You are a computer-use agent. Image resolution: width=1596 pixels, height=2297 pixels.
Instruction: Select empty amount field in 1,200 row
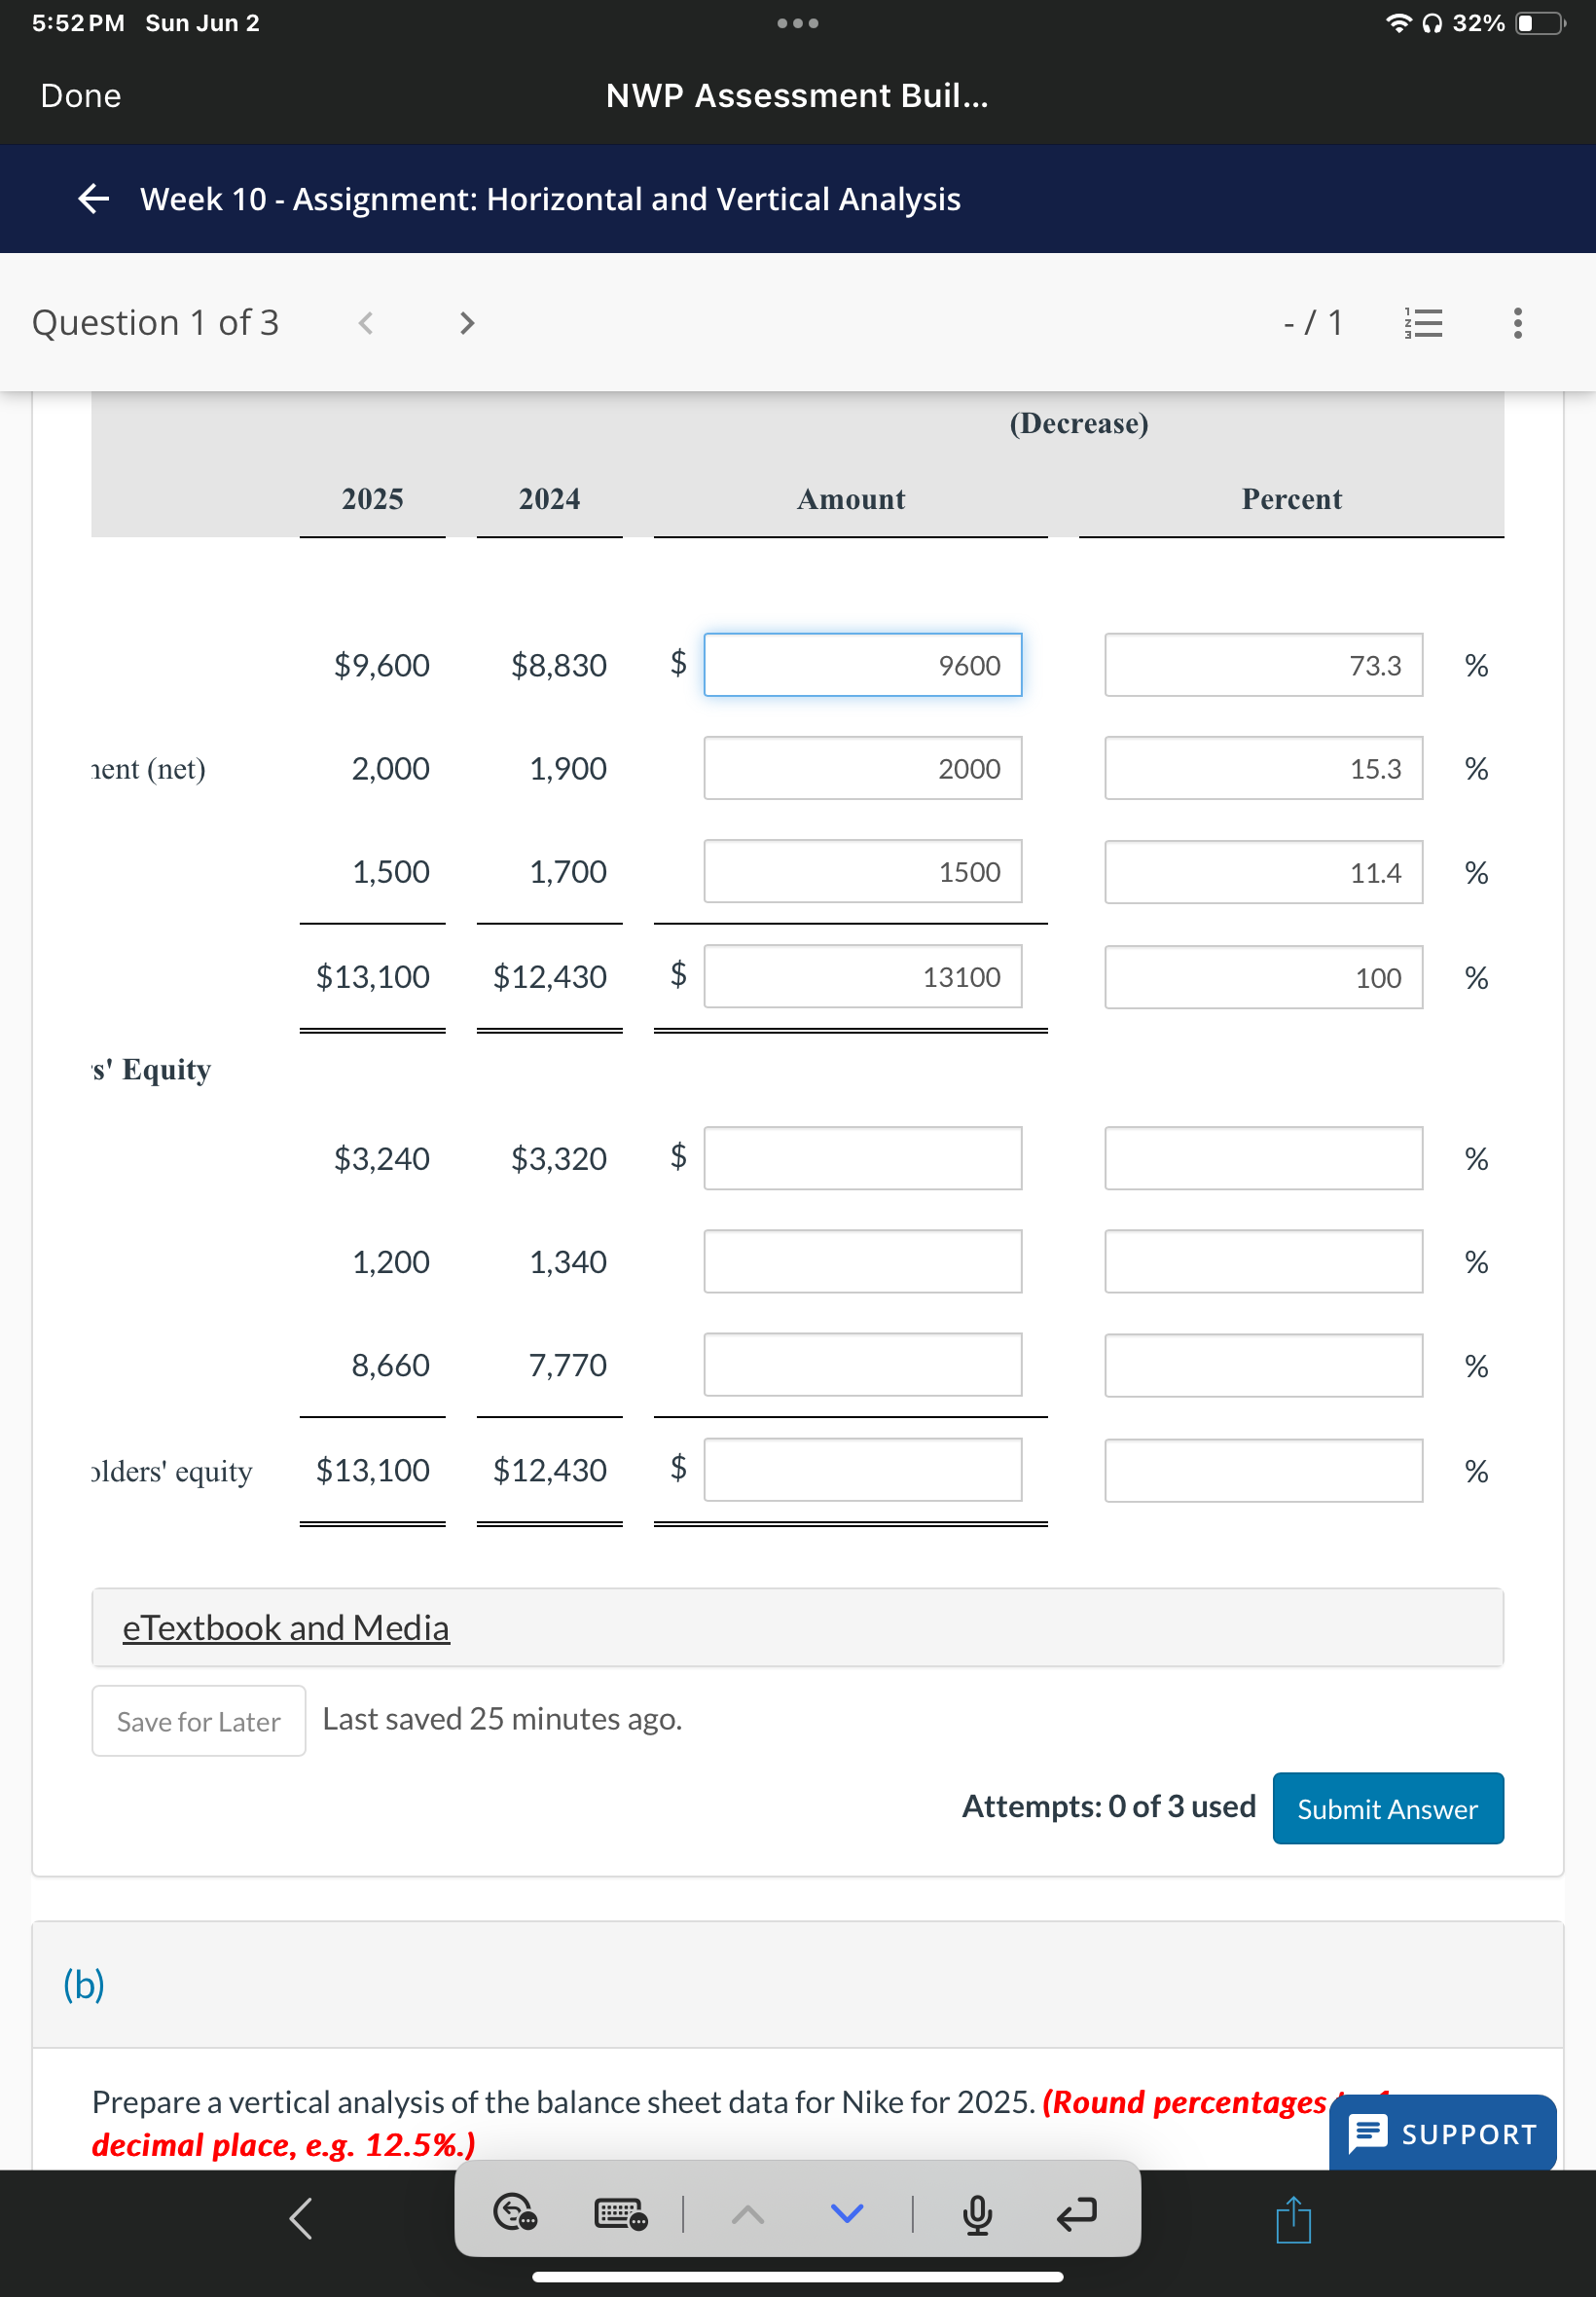(862, 1261)
